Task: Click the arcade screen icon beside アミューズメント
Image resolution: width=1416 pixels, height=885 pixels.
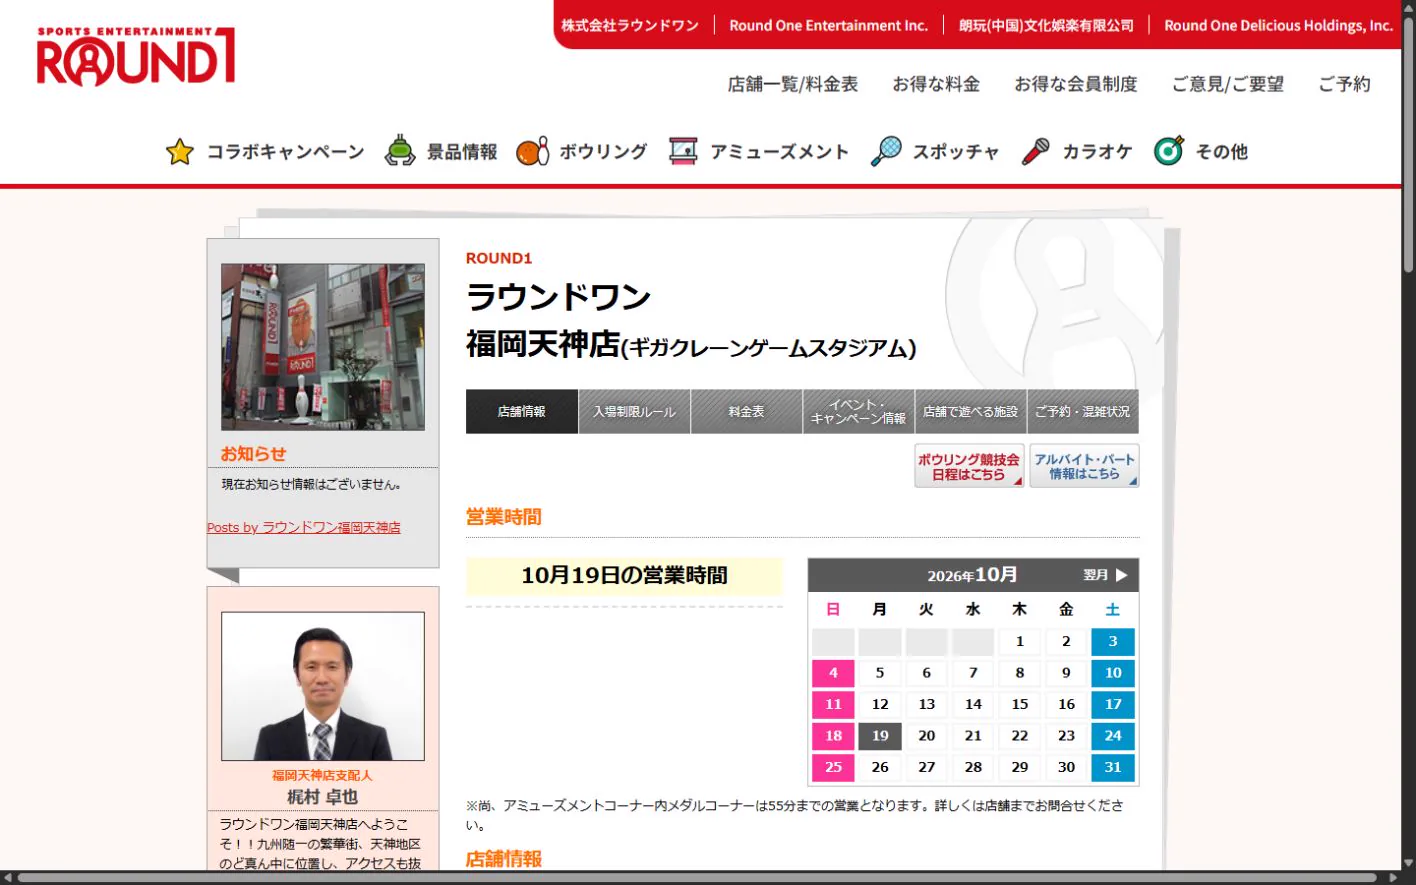Action: [x=683, y=151]
